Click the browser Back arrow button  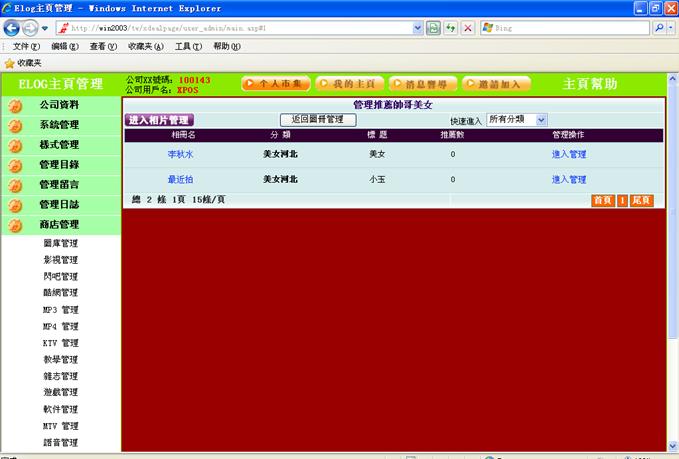(12, 28)
